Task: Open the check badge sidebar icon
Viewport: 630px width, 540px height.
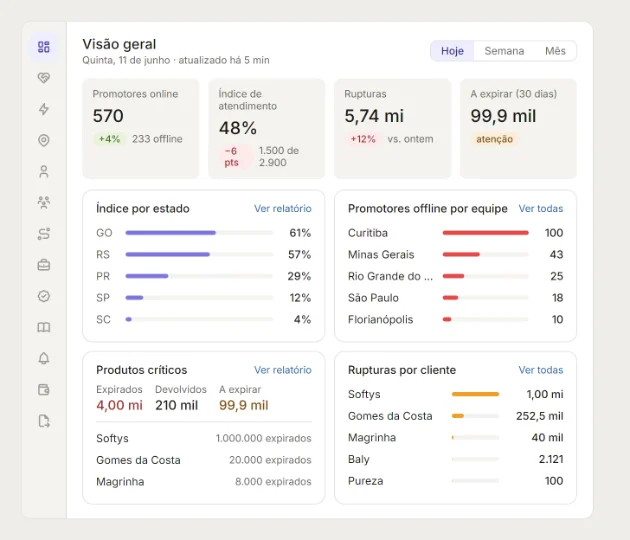Action: coord(44,296)
